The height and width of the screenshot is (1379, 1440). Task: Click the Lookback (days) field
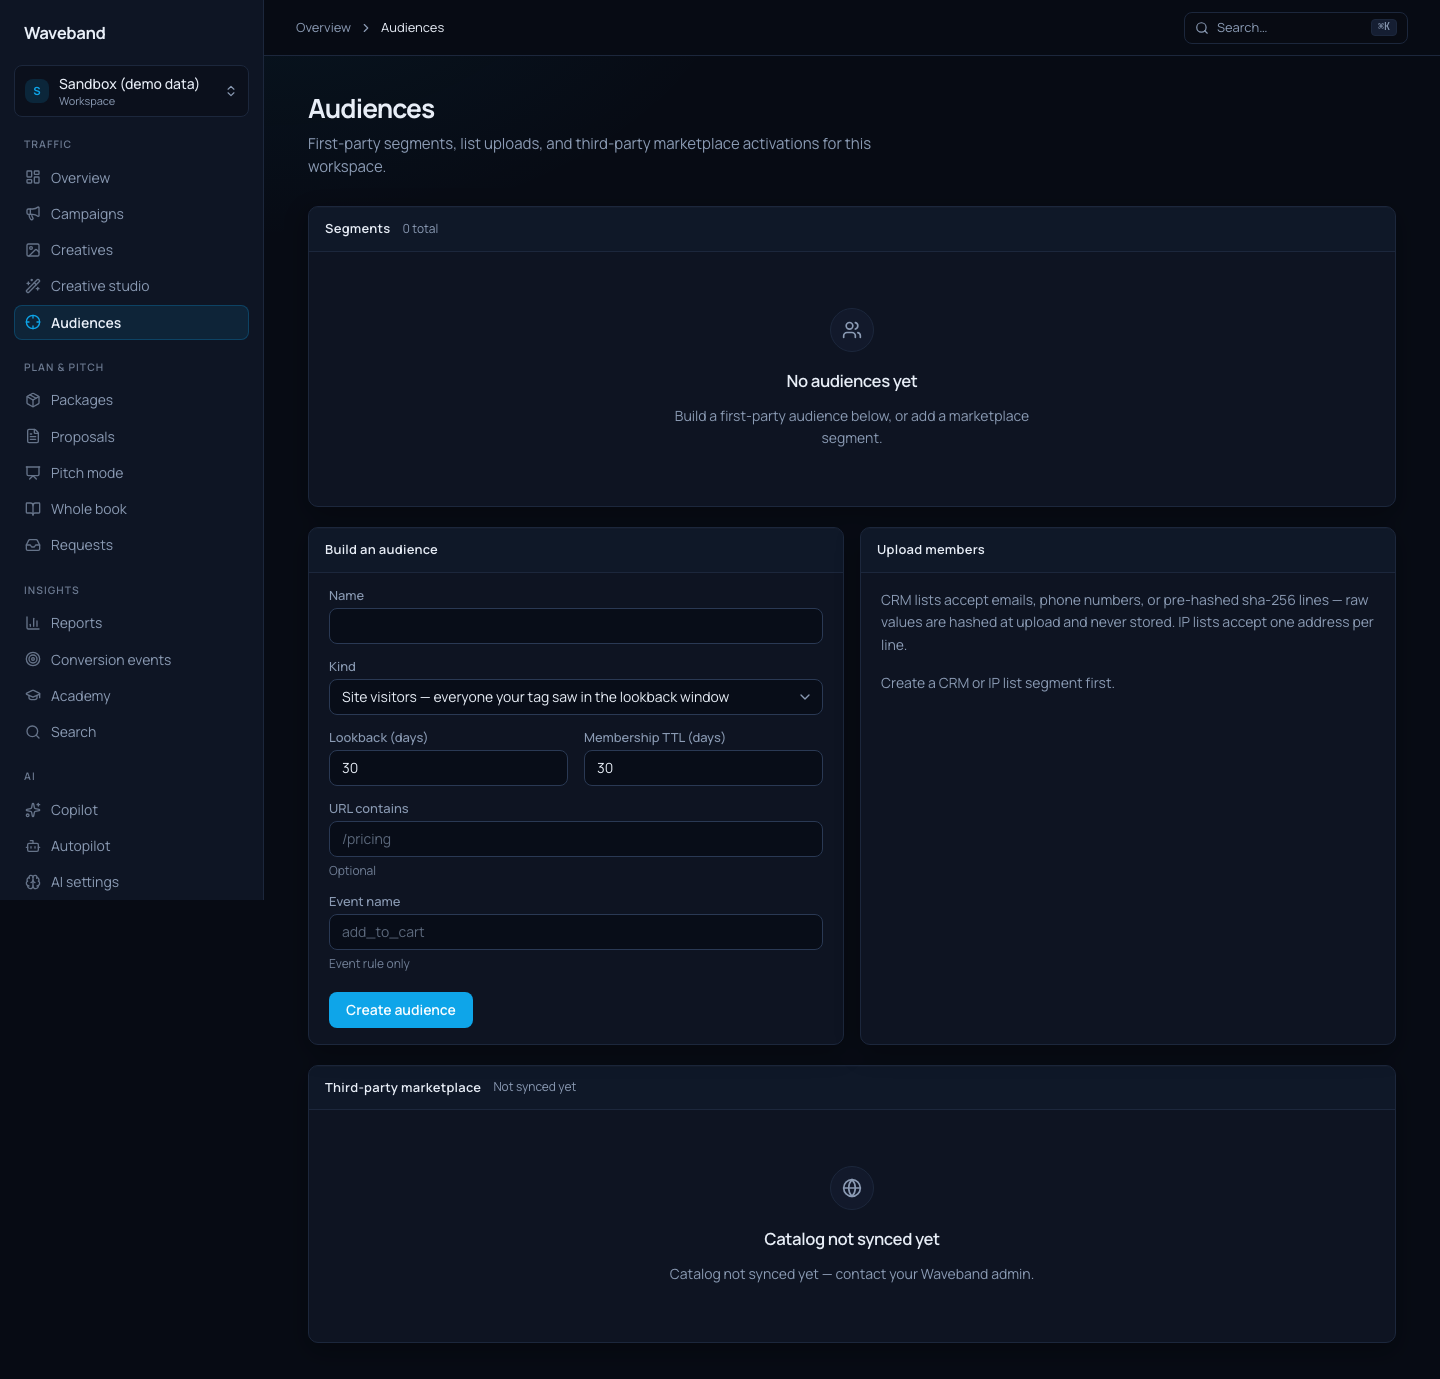[x=448, y=768]
